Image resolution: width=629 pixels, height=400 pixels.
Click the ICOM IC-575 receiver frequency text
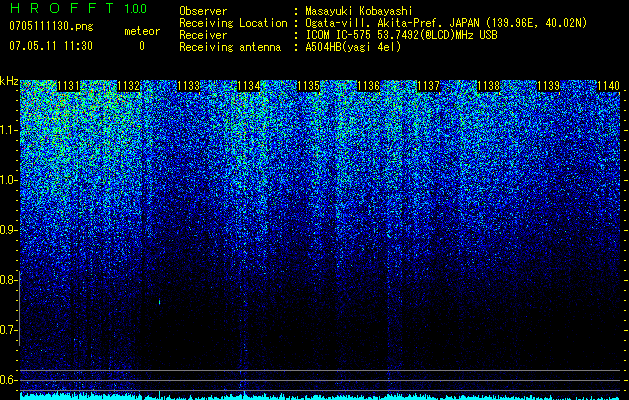tap(402, 35)
